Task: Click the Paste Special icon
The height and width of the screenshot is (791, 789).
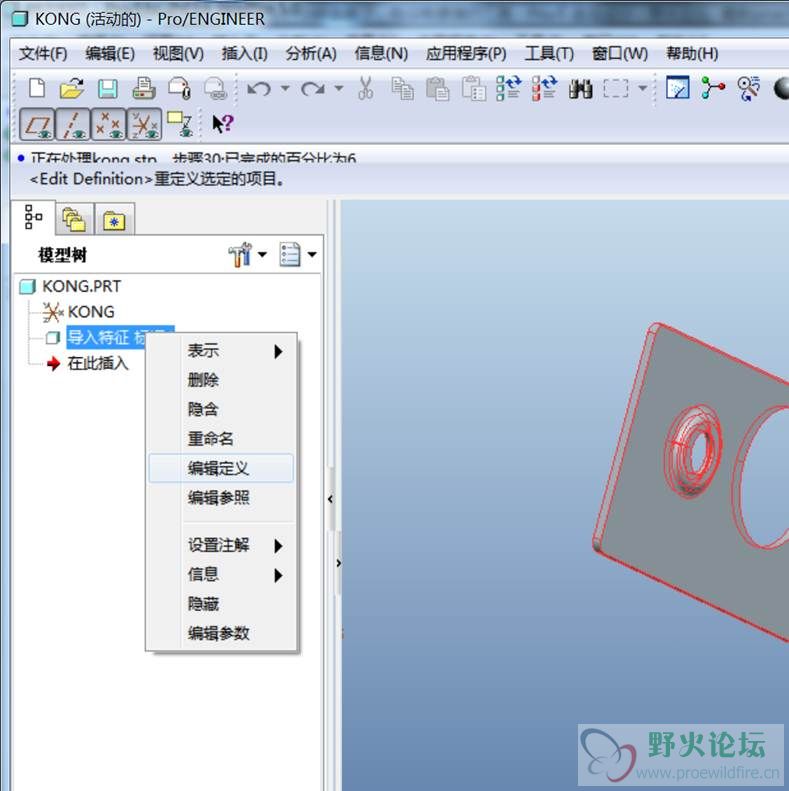Action: pyautogui.click(x=474, y=89)
